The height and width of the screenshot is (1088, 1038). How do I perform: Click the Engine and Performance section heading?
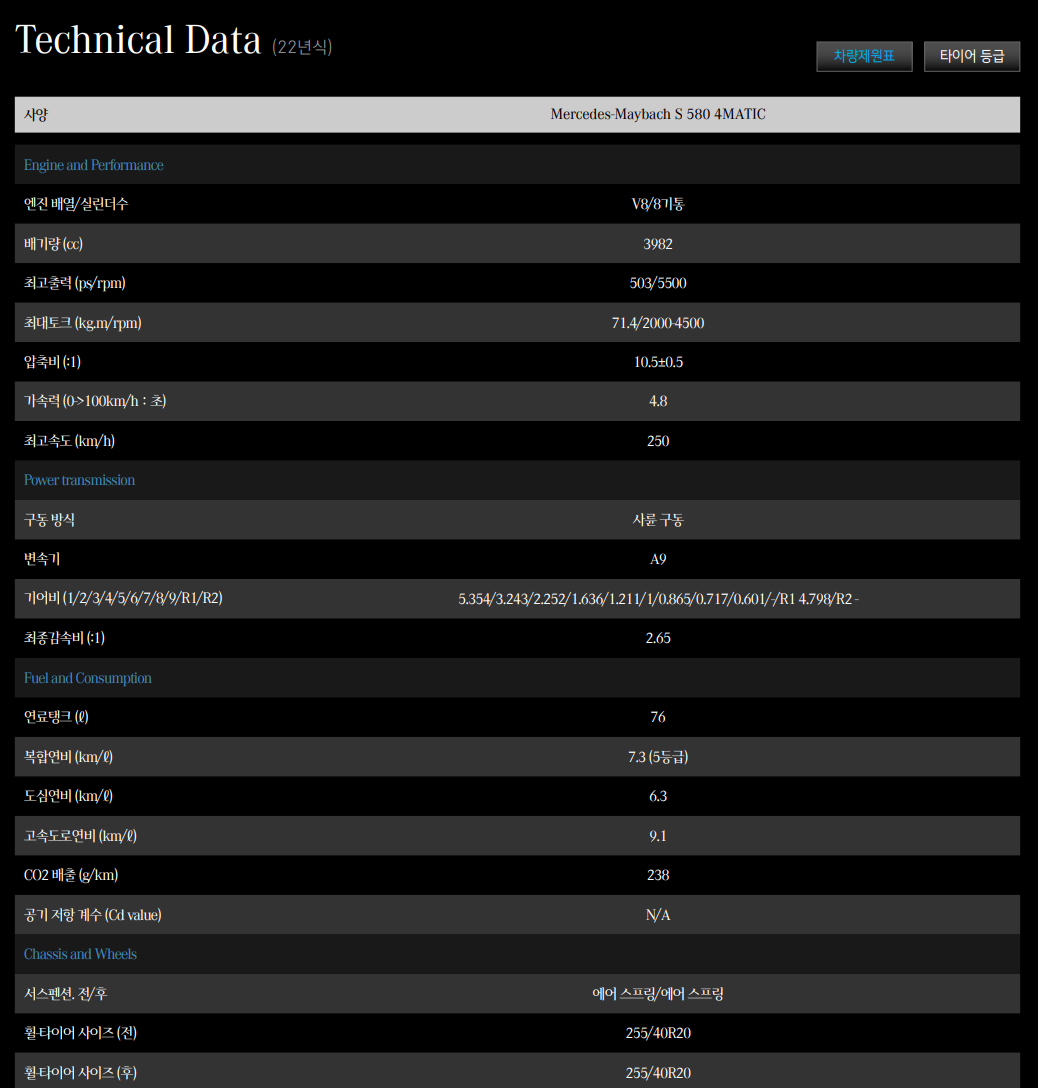click(x=94, y=165)
